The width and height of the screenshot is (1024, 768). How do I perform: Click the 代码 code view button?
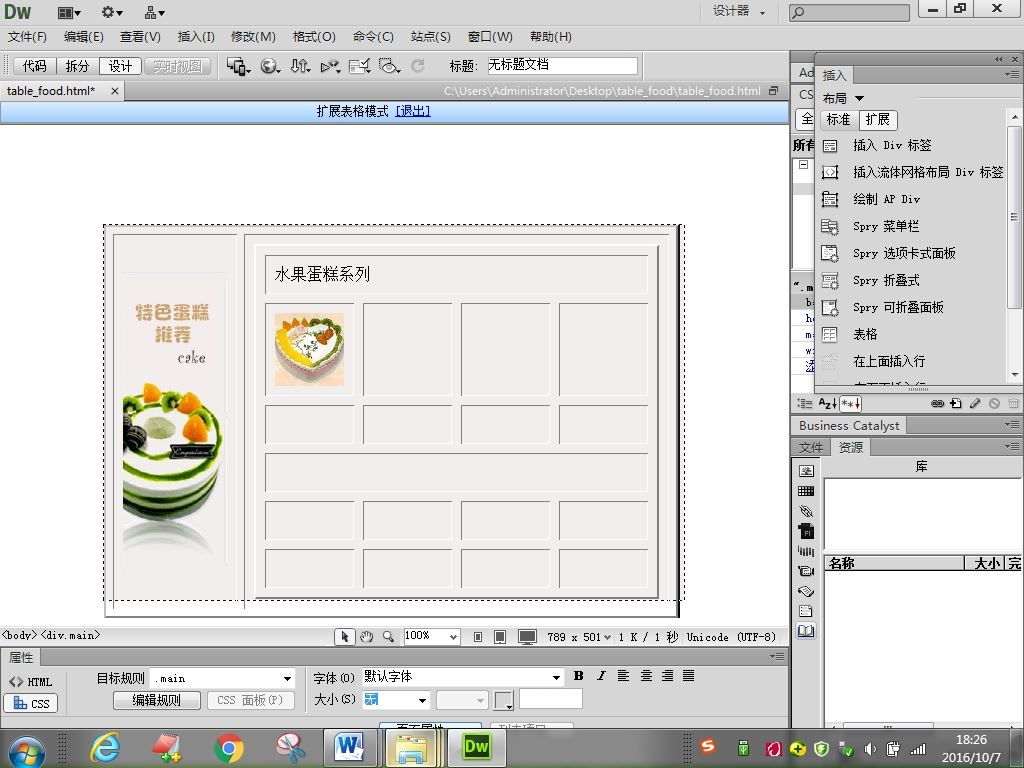point(35,66)
